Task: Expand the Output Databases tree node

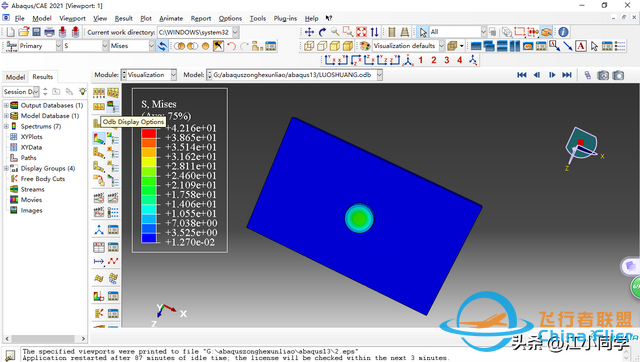Action: coord(6,105)
